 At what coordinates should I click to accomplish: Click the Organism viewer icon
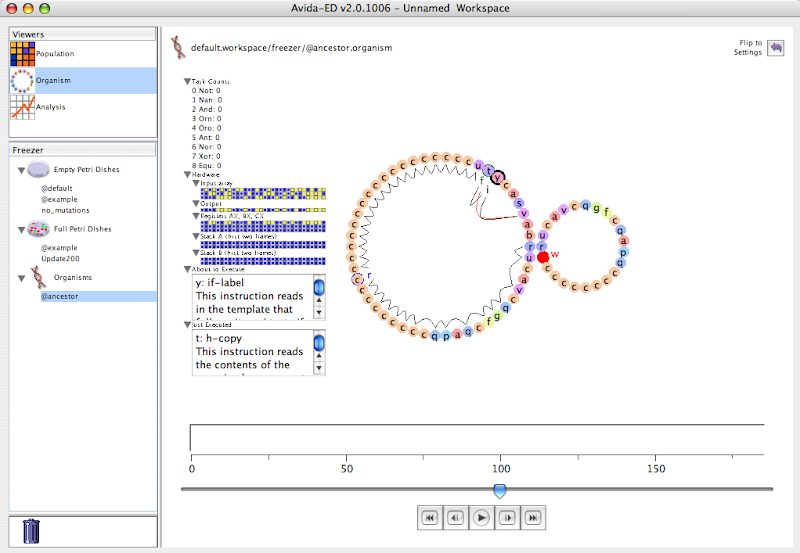(23, 80)
